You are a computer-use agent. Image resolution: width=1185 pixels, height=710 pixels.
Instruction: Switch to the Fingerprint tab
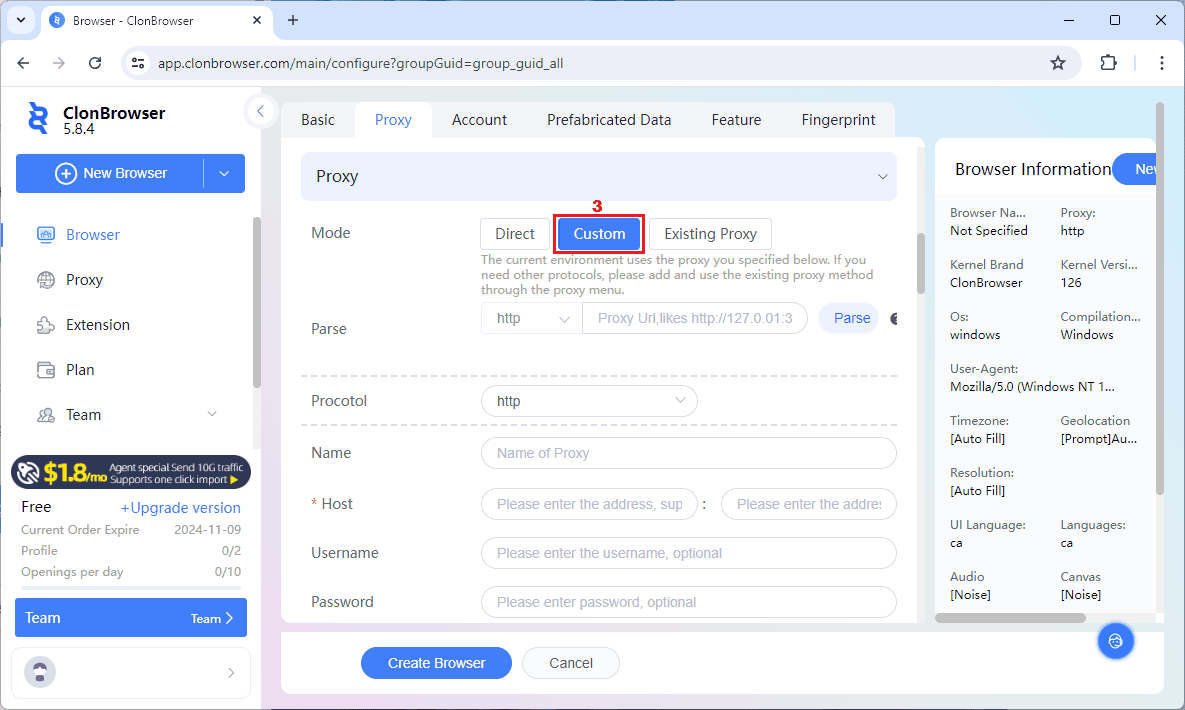click(x=838, y=120)
